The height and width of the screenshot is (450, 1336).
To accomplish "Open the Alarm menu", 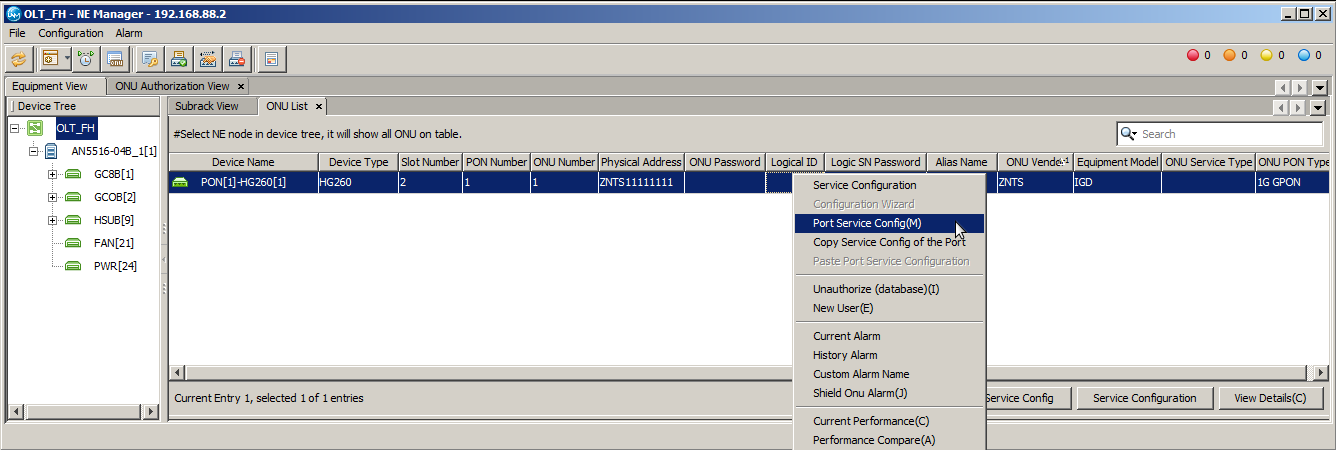I will click(x=129, y=33).
